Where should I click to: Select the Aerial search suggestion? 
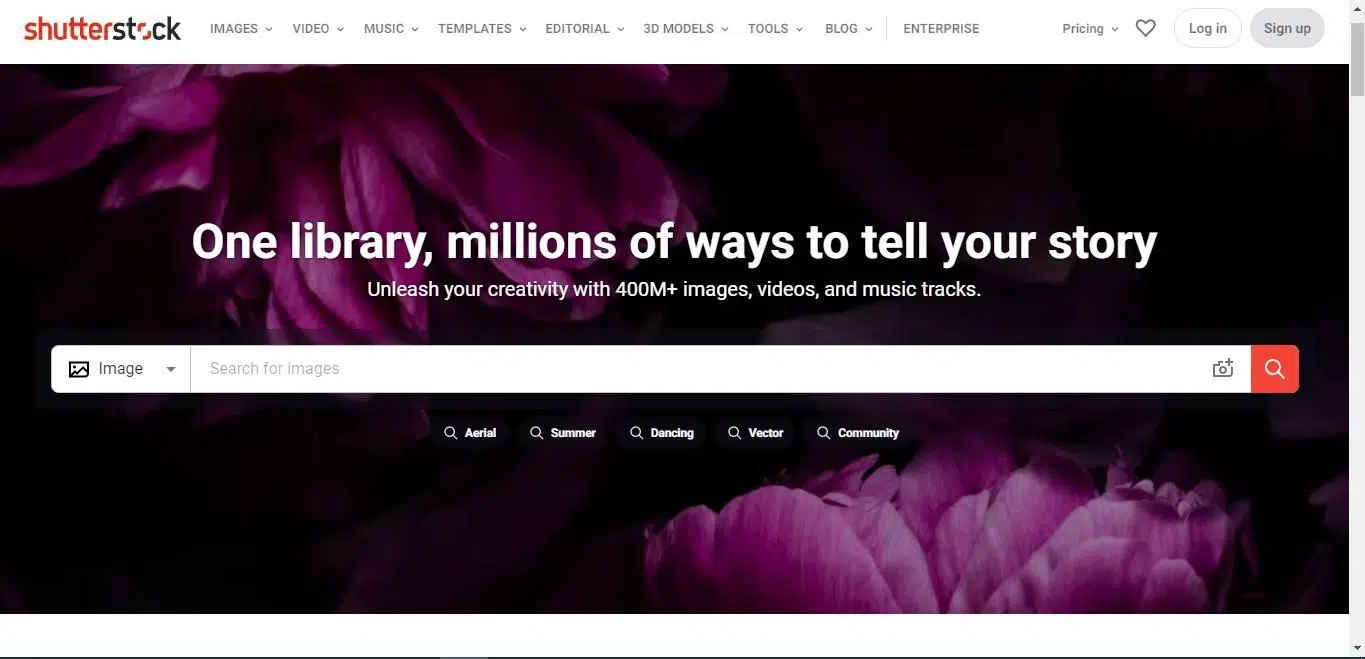tap(470, 433)
